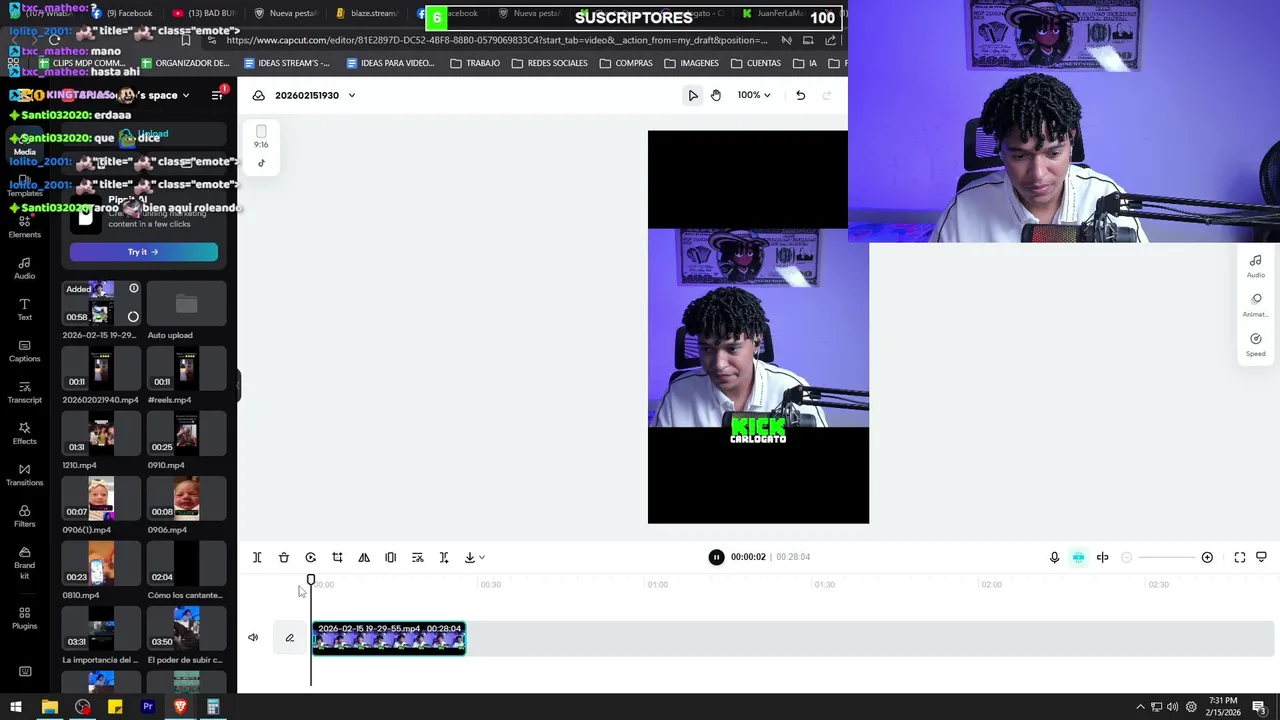This screenshot has height=720, width=1280.
Task: Open the 9:16 aspect ratio selector
Action: click(261, 137)
